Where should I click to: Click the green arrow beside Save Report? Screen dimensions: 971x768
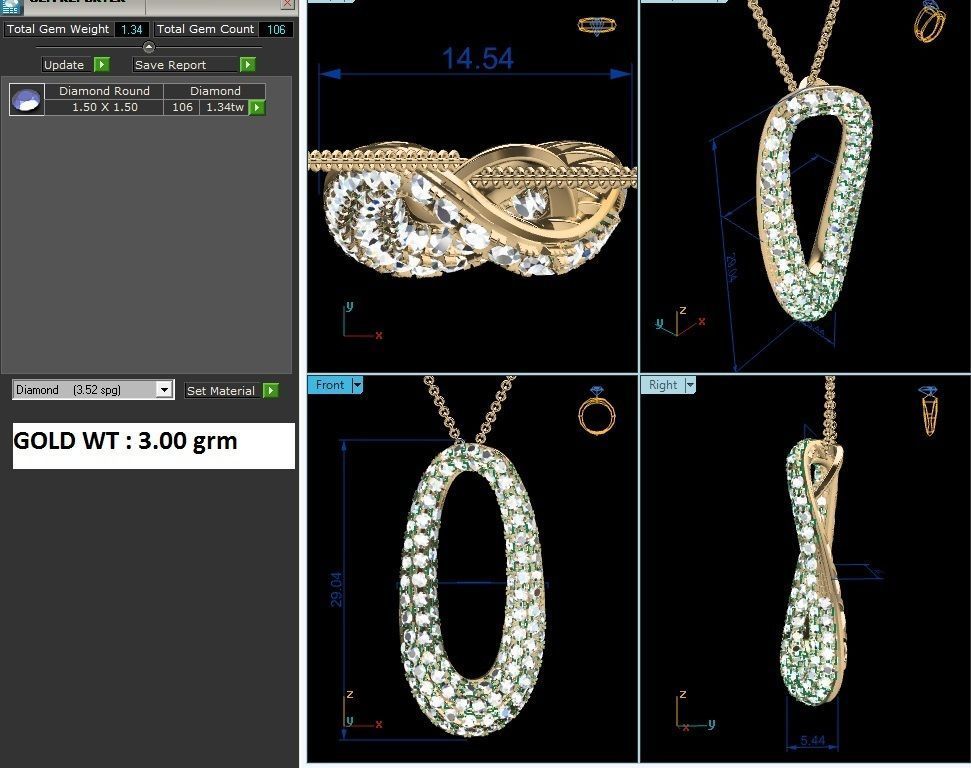[248, 64]
